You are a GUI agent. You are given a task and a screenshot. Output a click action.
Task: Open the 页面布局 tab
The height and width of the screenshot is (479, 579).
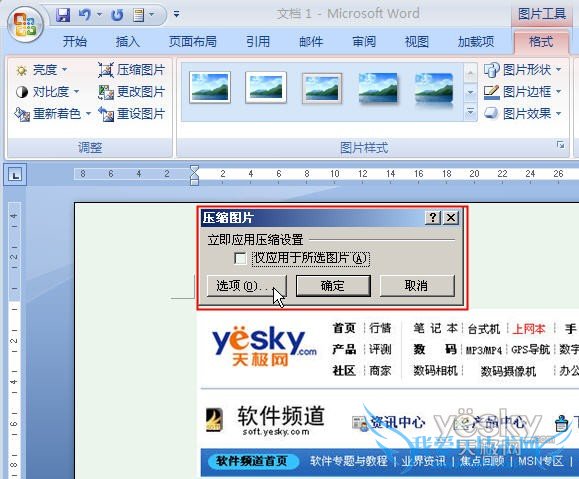(x=193, y=41)
